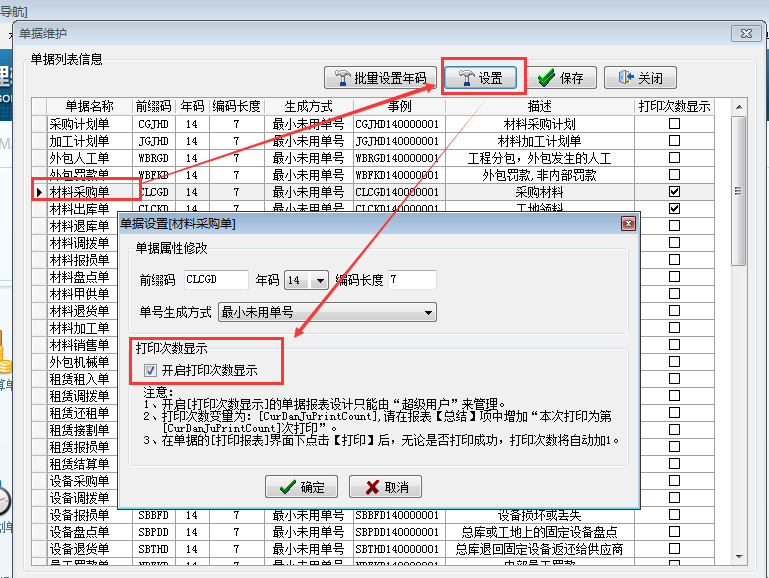Screen dimensions: 769x578
Task: Click the 前缀码 input field CLCGD
Action: (x=214, y=280)
